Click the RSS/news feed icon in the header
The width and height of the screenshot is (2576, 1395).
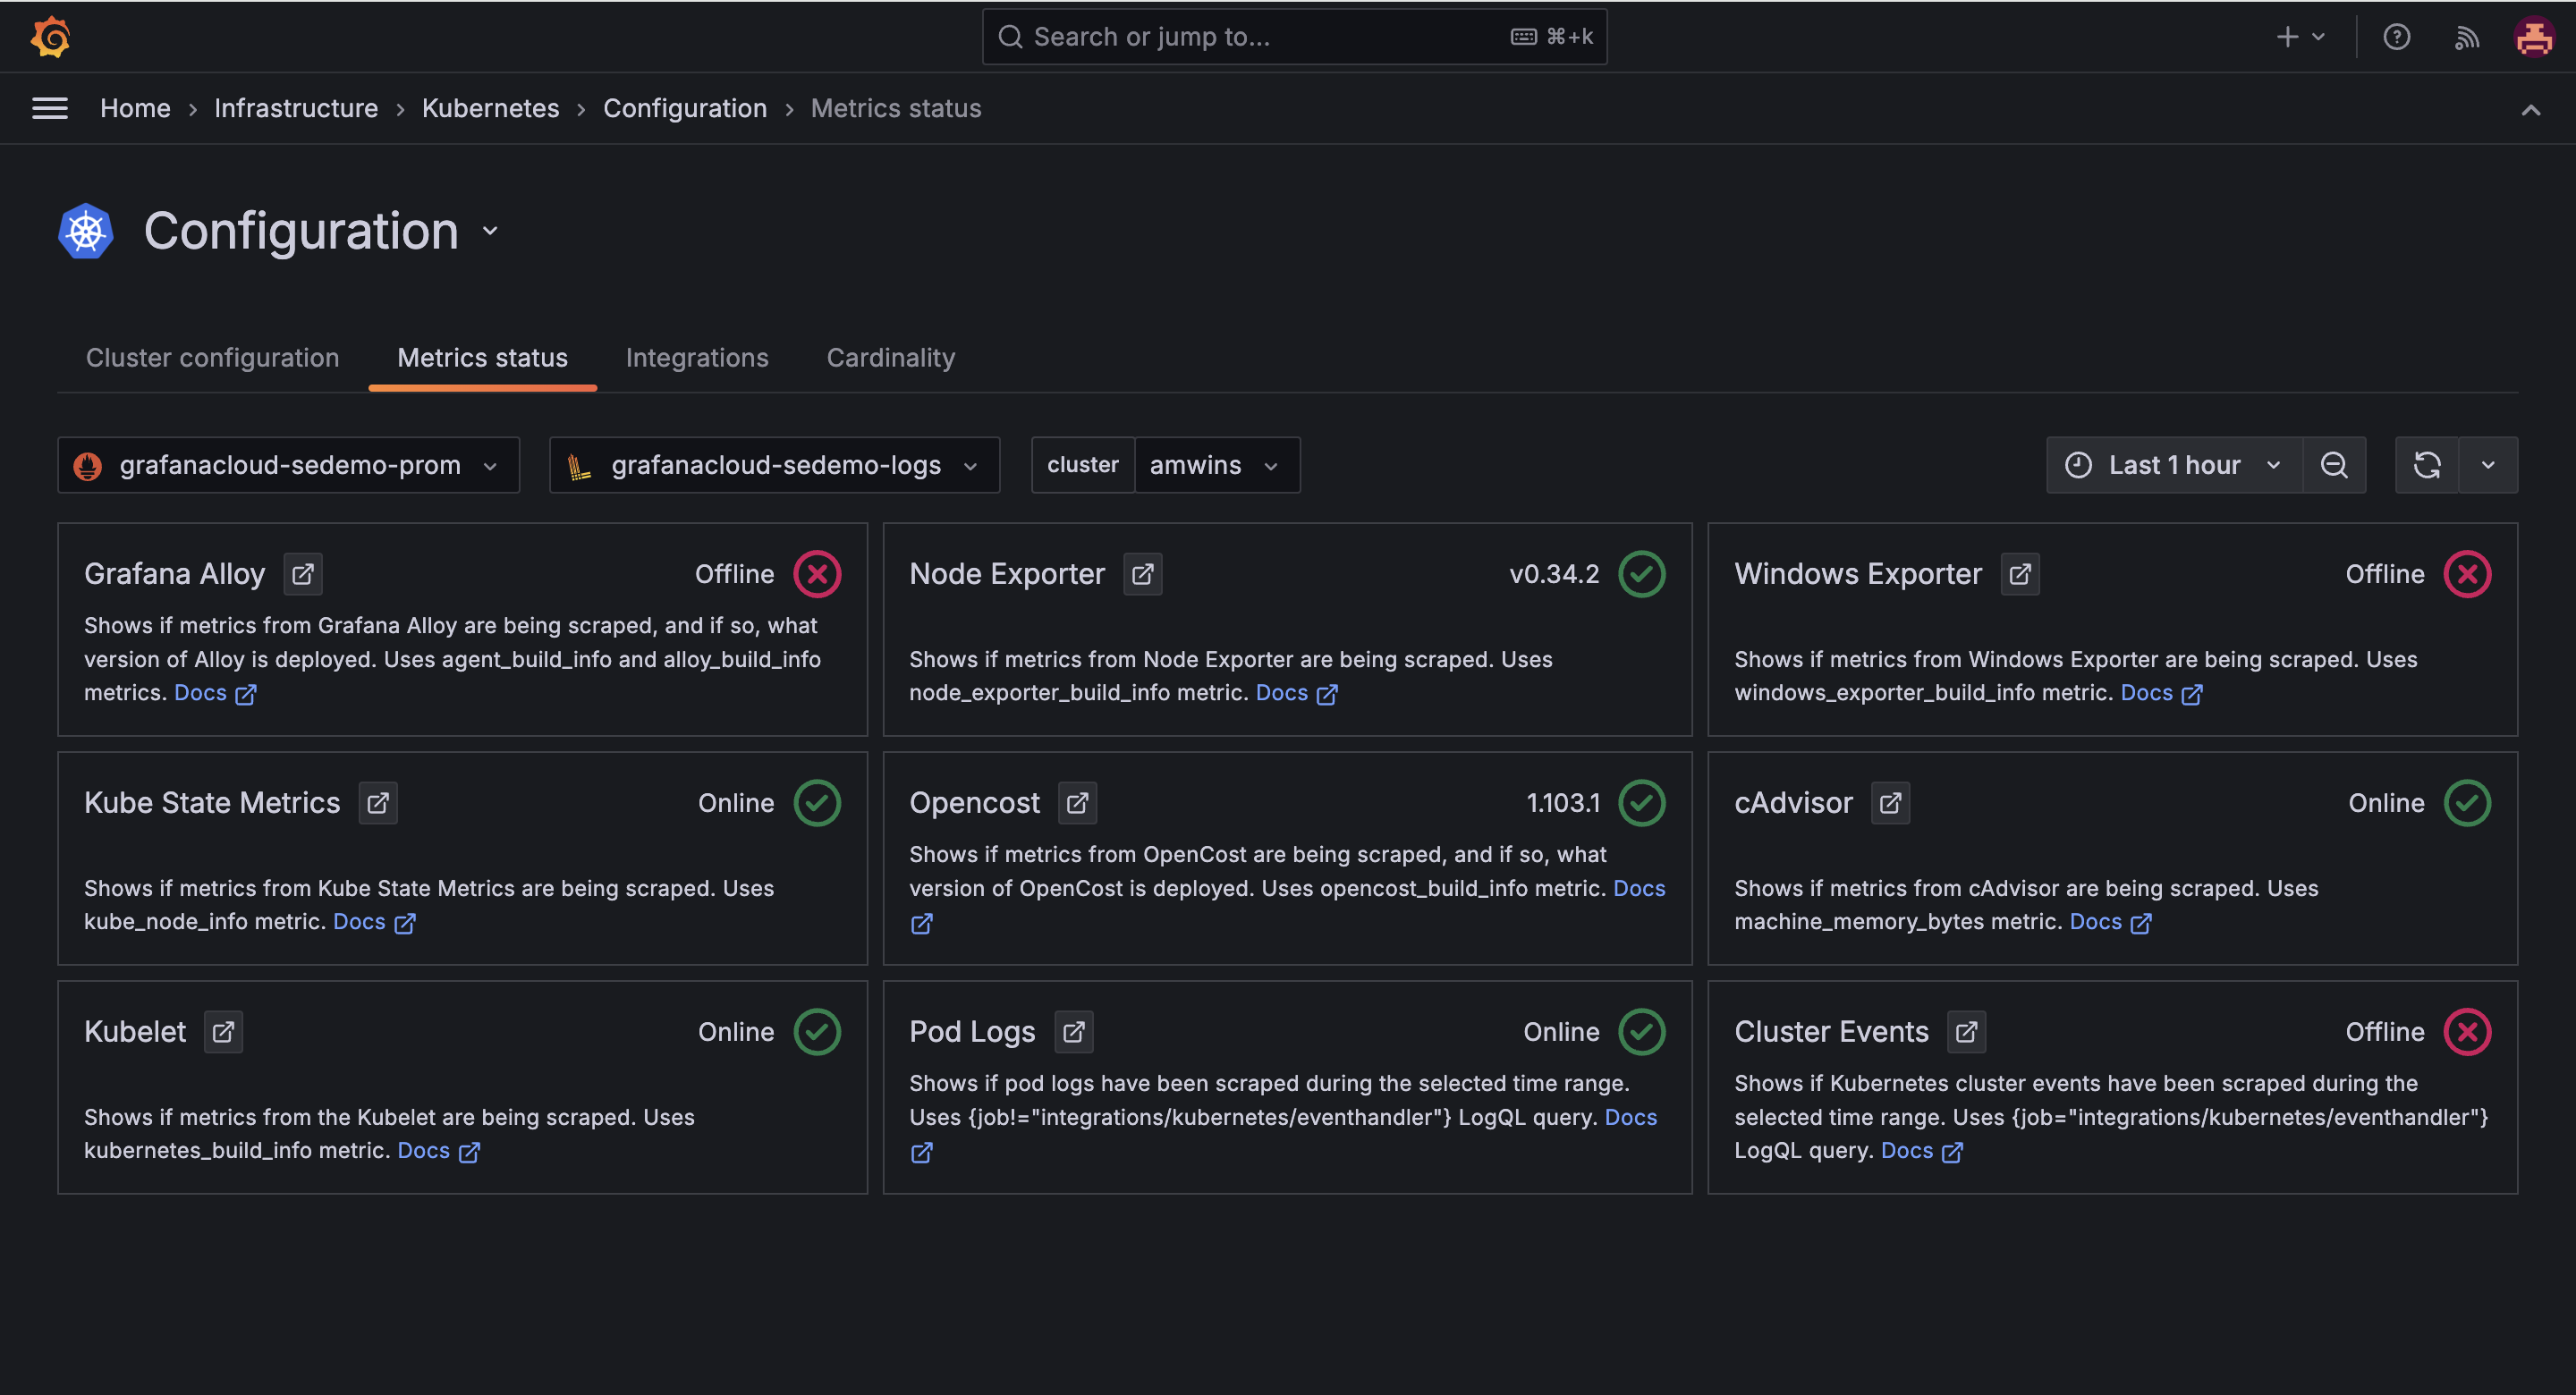pyautogui.click(x=2466, y=36)
